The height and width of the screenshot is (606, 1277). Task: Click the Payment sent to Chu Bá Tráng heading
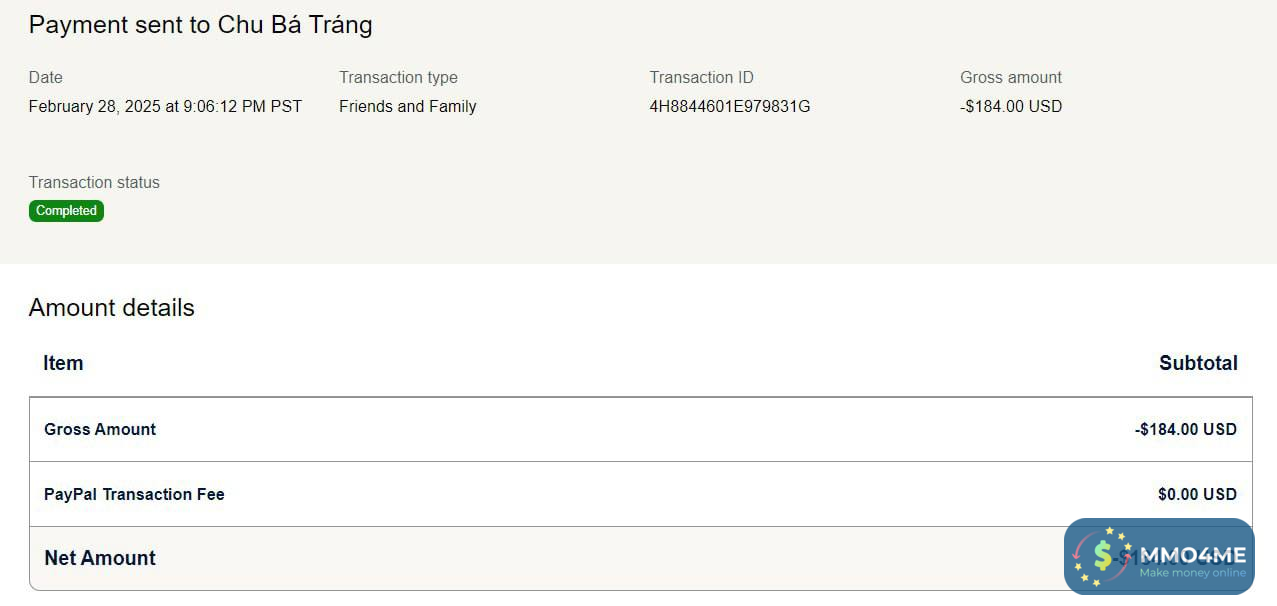click(x=200, y=25)
